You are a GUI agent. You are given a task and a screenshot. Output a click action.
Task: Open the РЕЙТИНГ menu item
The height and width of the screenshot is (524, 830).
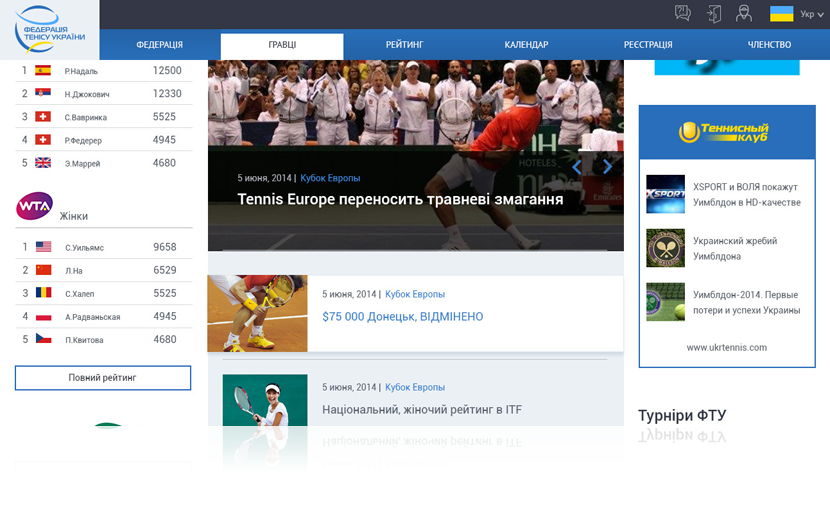404,45
